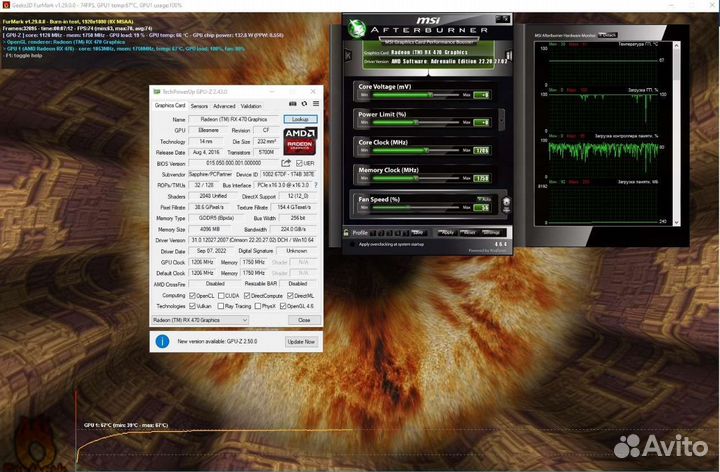Click the Detach button in Hardware Monitor

[608, 35]
